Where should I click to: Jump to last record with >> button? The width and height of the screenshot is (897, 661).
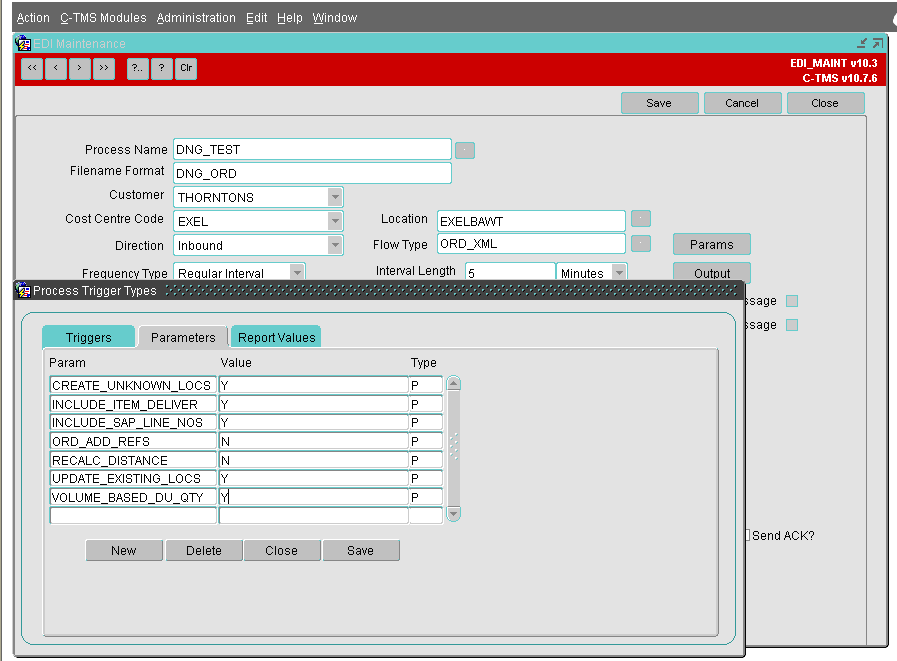point(104,68)
